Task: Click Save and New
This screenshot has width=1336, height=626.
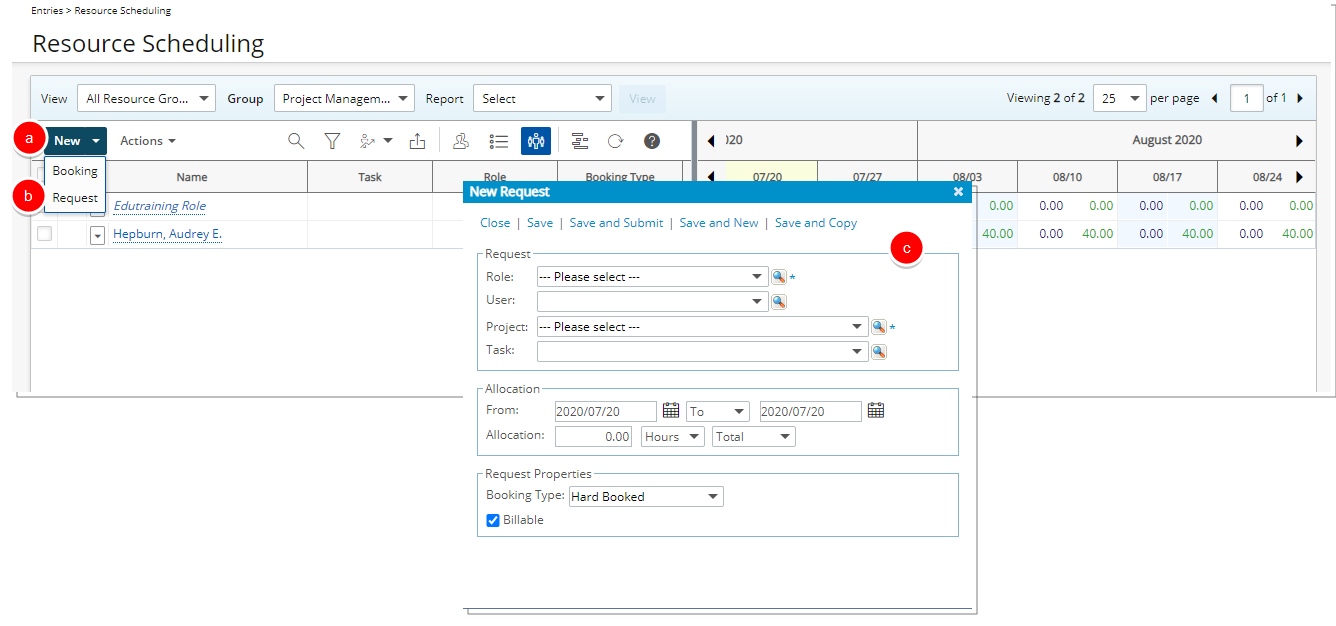Action: pos(719,223)
